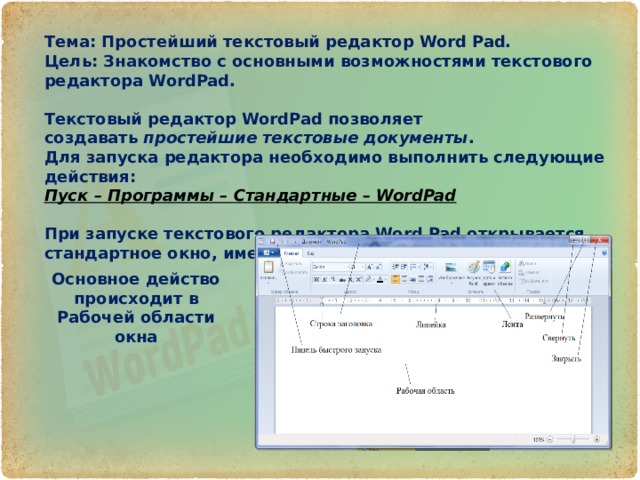This screenshot has width=640, height=480.
Task: Toggle the highlighted Align left button
Action: coord(395,280)
